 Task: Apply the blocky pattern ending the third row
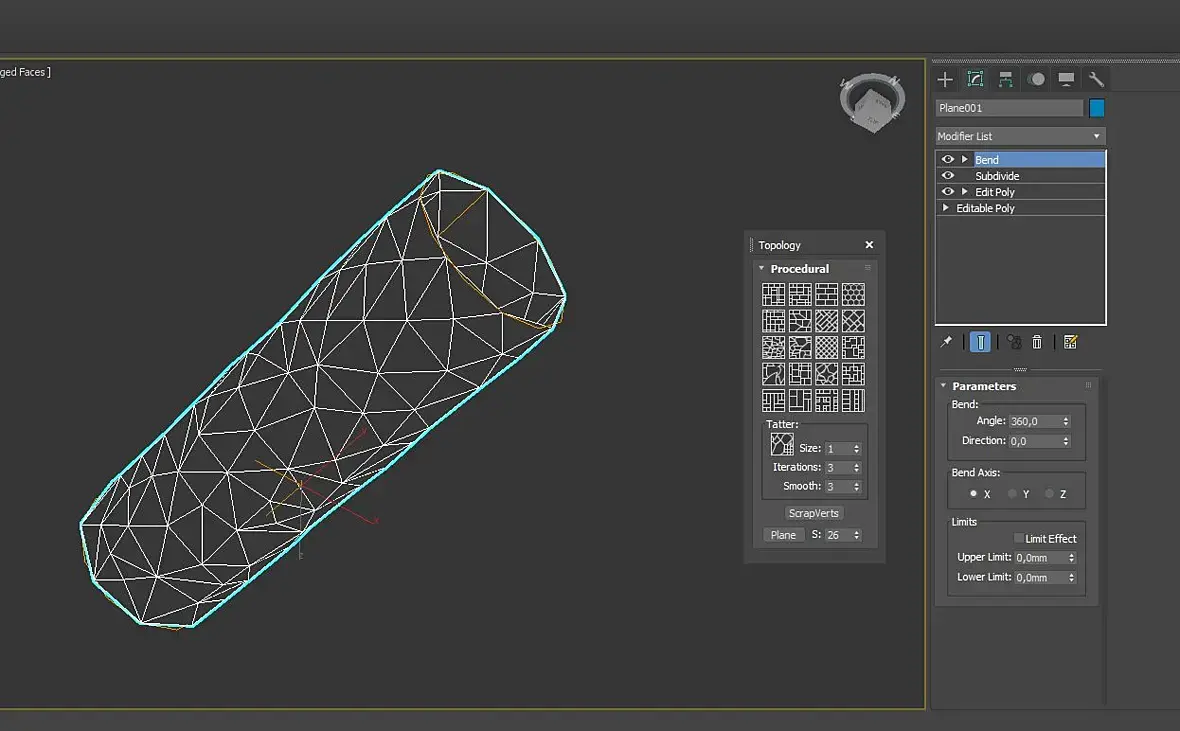coord(853,347)
